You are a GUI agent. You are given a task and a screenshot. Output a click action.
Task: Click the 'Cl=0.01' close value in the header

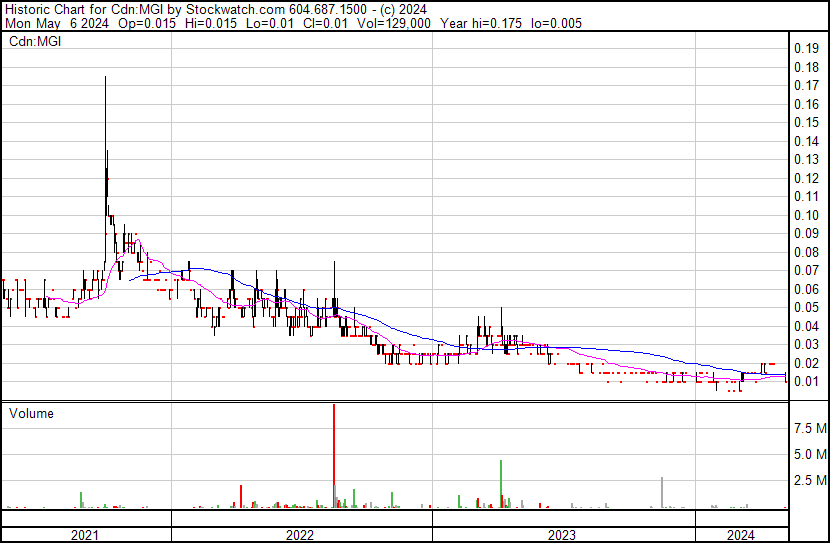tap(325, 23)
